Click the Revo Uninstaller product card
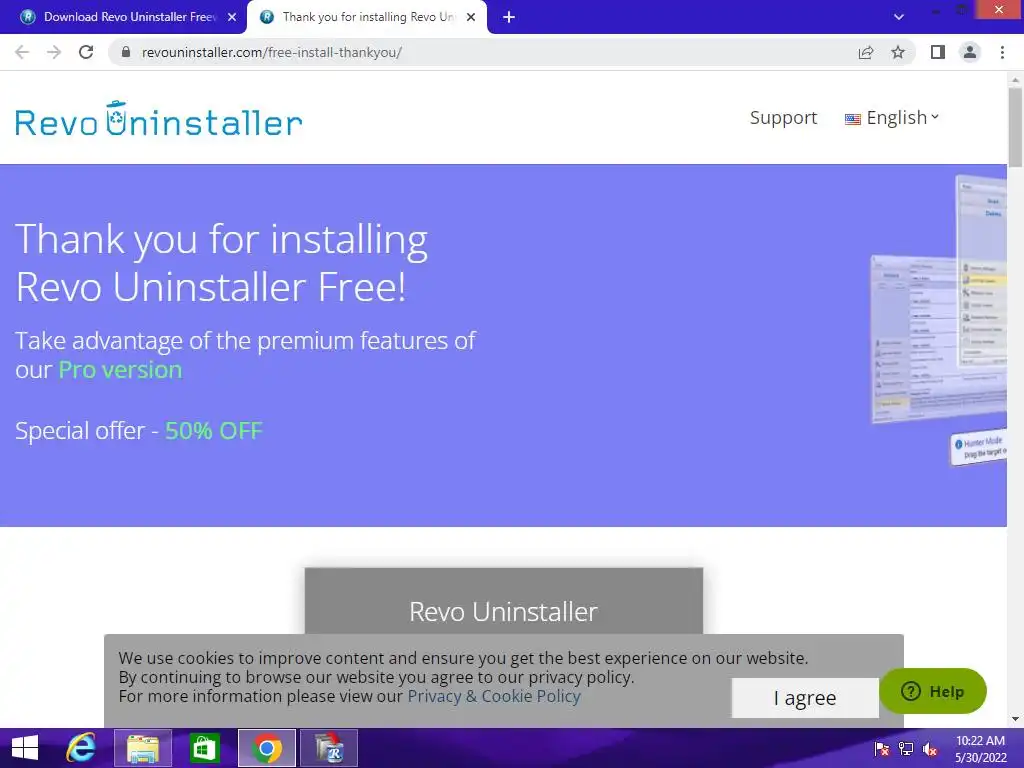Viewport: 1024px width, 768px height. (x=504, y=601)
